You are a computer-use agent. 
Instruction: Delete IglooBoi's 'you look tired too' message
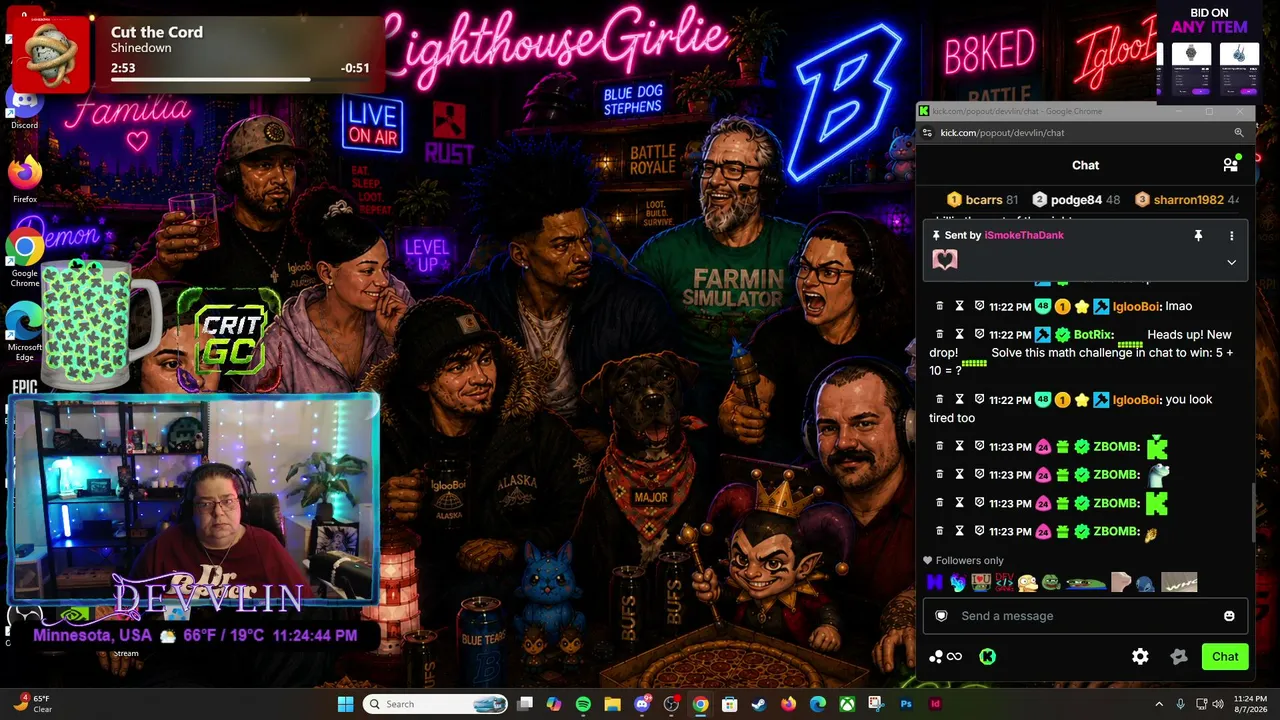point(939,399)
